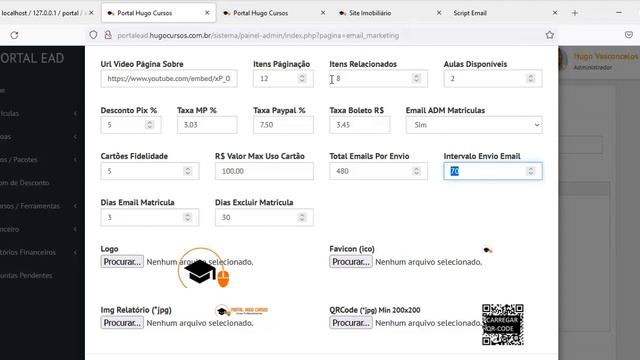Click the favicon preview image
This screenshot has height=360, width=640.
pos(487,250)
